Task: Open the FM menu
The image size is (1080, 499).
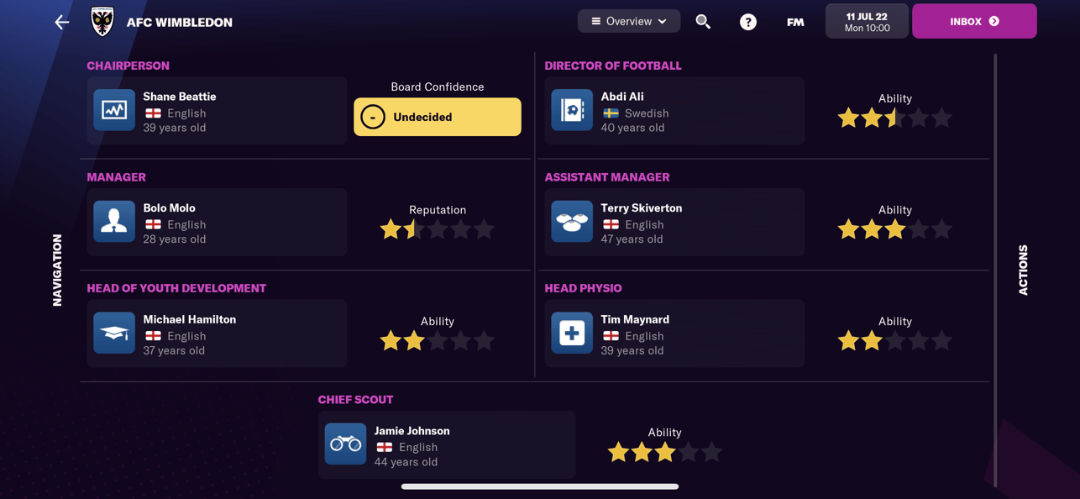Action: pos(796,22)
